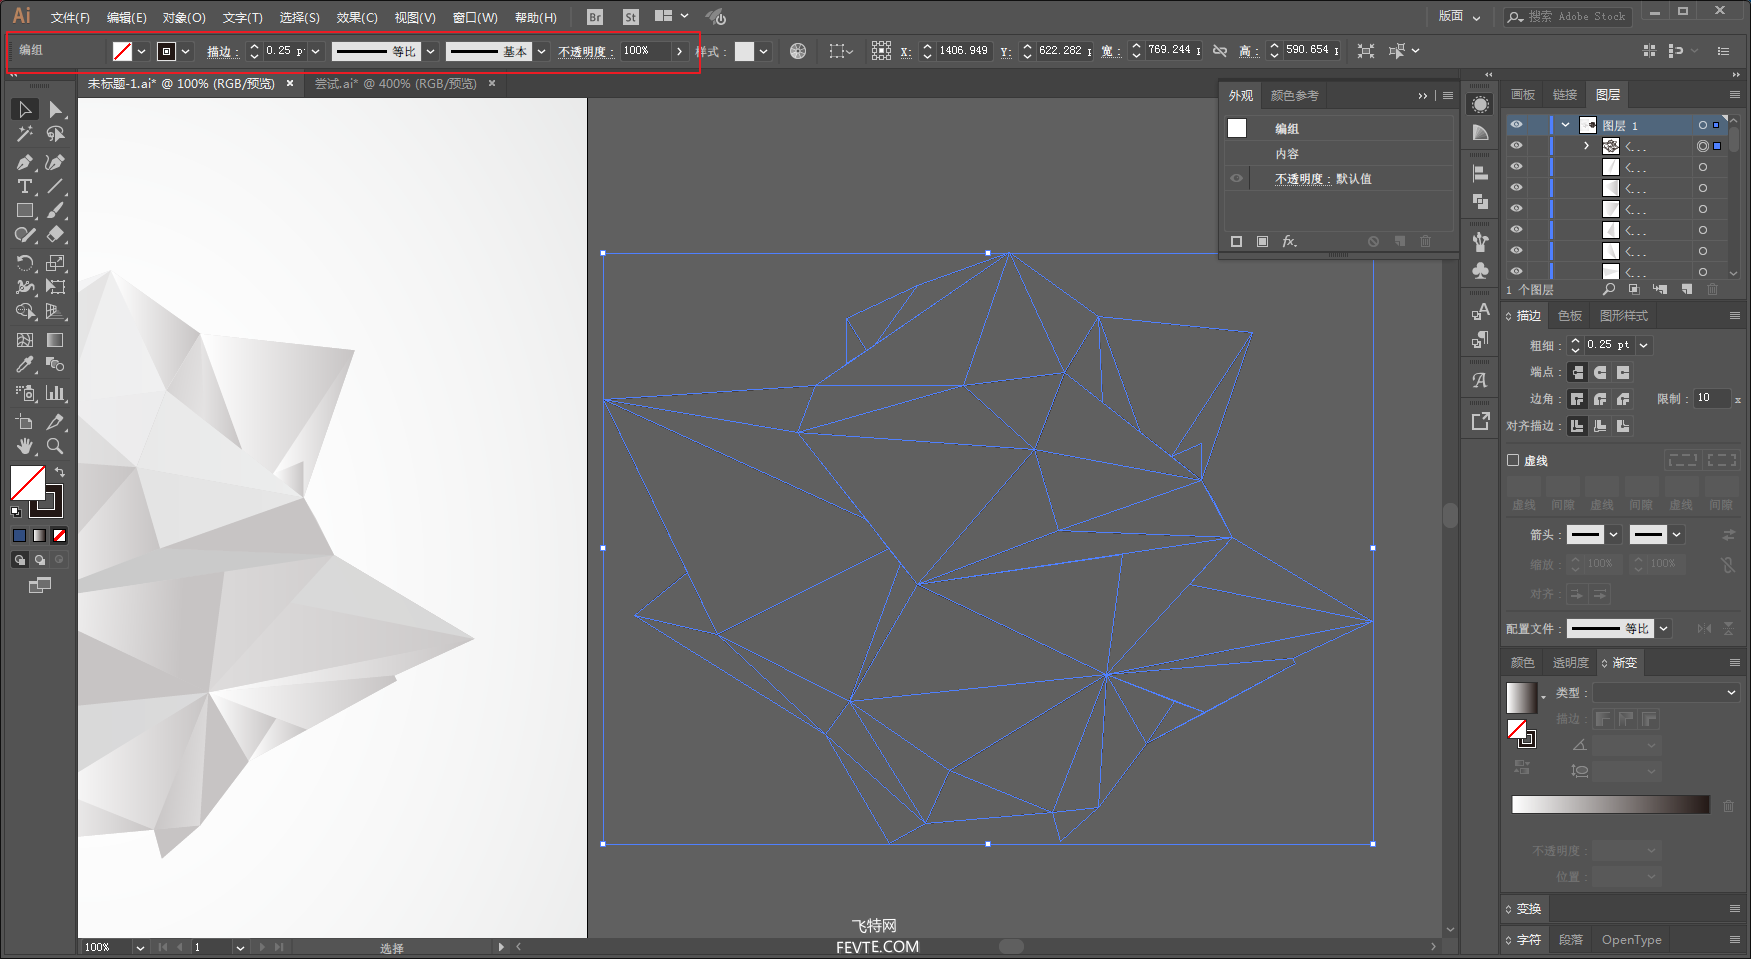Choose the Magic Wand tool

(x=25, y=134)
